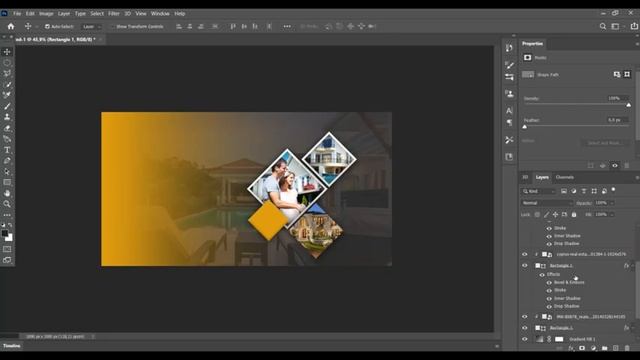Filter layers by type layers T icon

[584, 191]
